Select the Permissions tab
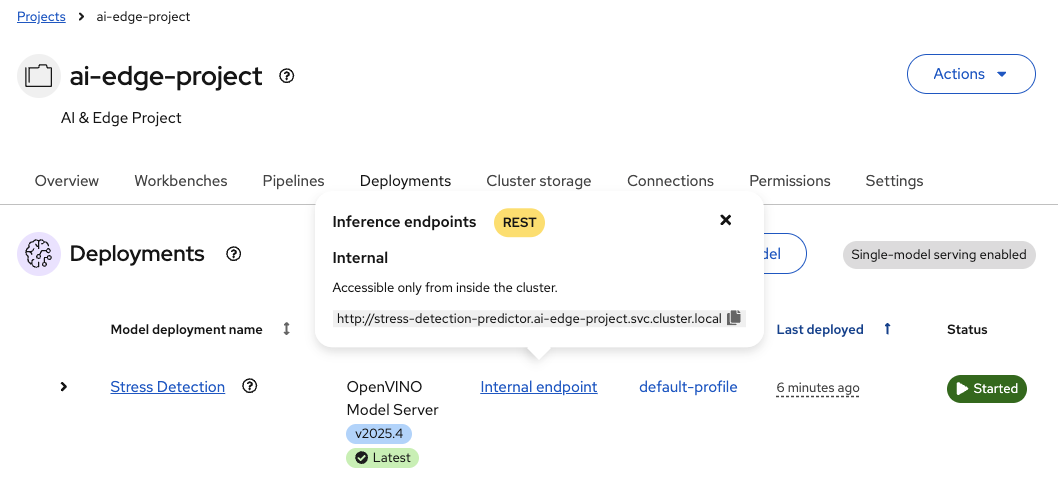Screen dimensions: 1060x482 click(790, 181)
